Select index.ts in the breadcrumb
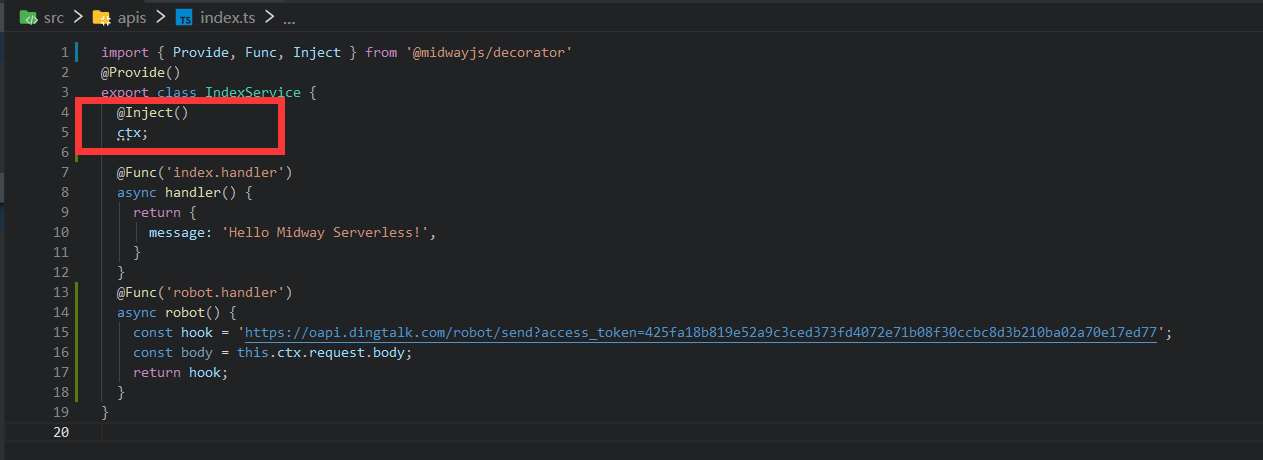 coord(227,18)
